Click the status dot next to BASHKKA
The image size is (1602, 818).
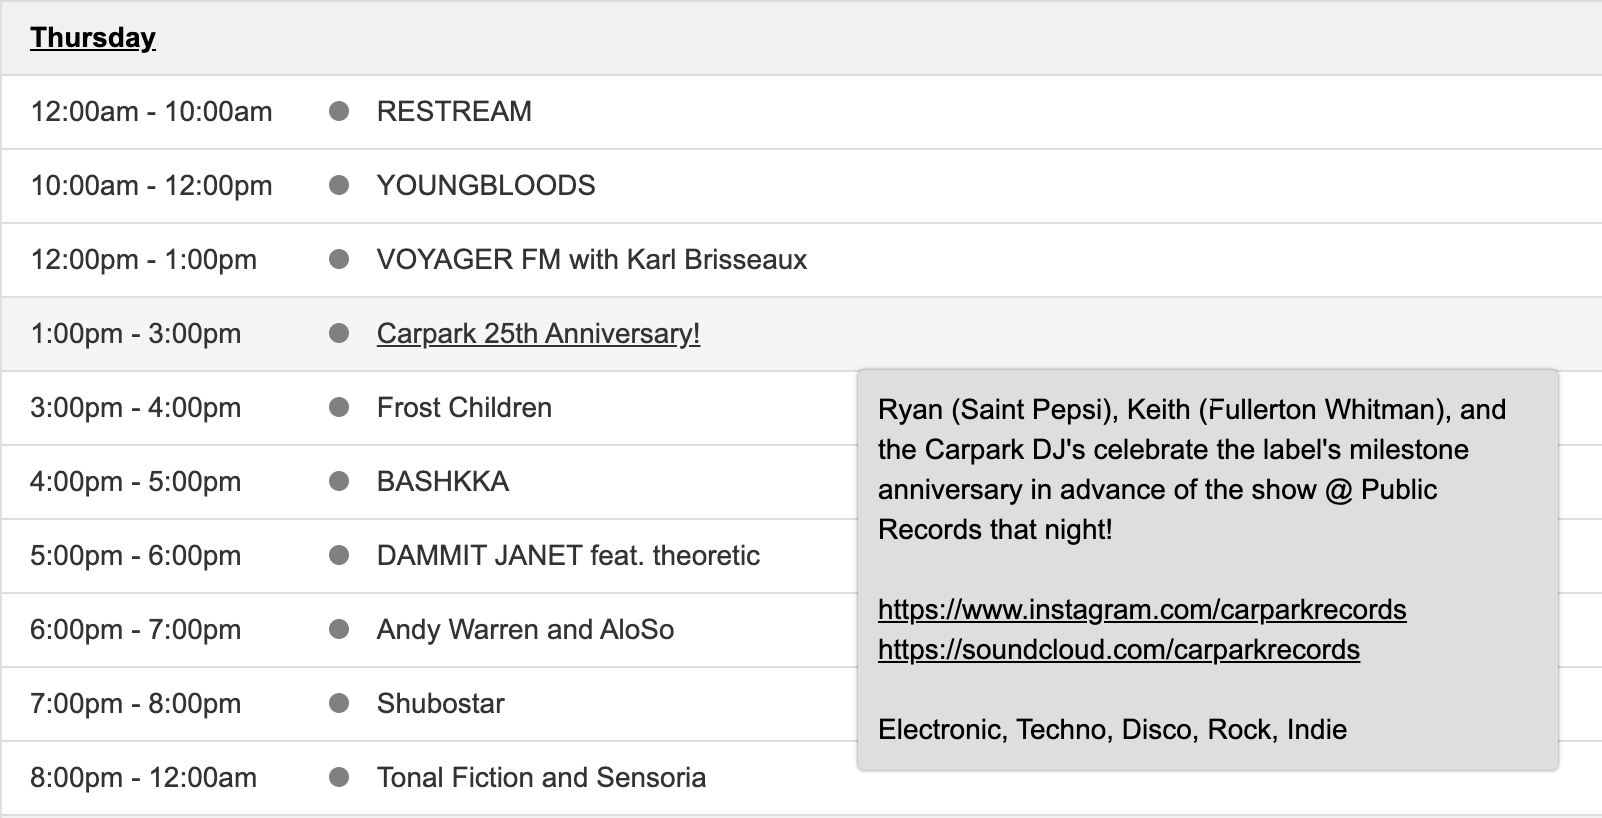click(339, 481)
